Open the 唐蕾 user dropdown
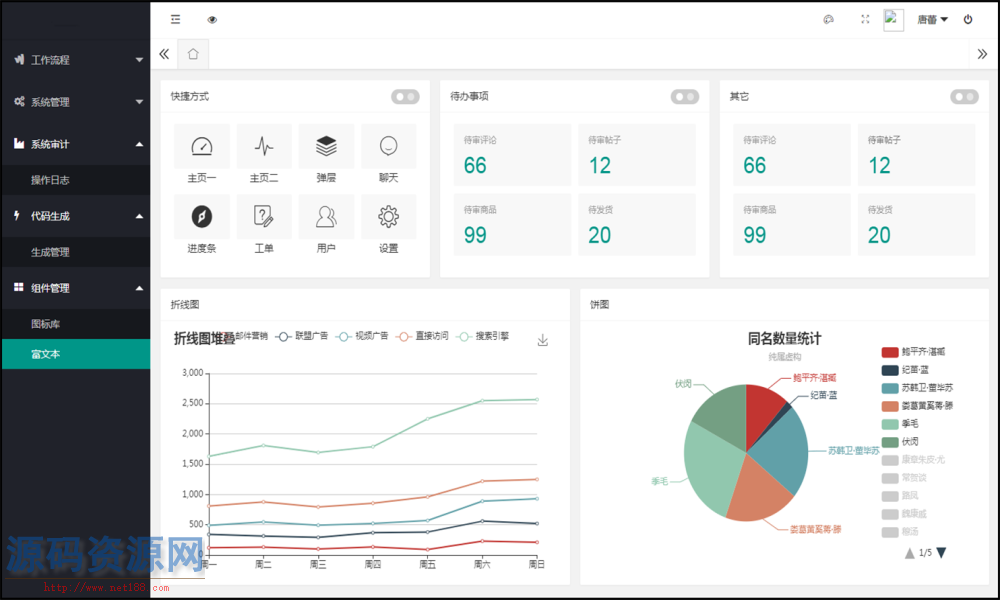Viewport: 1000px width, 600px height. tap(932, 20)
